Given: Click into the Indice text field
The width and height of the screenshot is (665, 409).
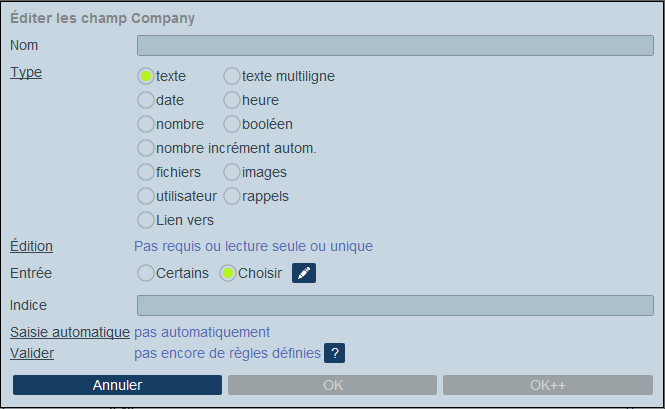Looking at the screenshot, I should coord(395,305).
